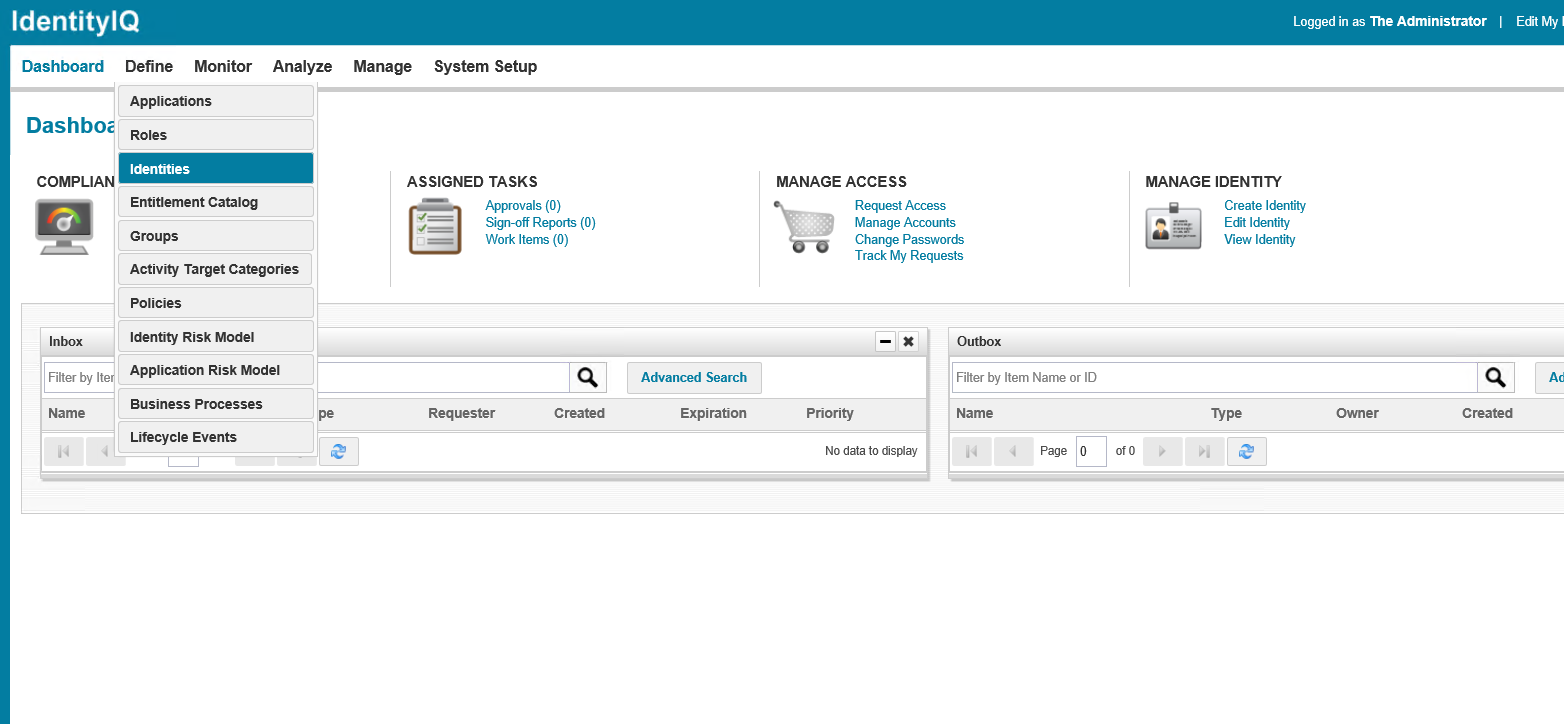Click the Inbox search magnifier icon
The image size is (1564, 724).
tap(588, 377)
